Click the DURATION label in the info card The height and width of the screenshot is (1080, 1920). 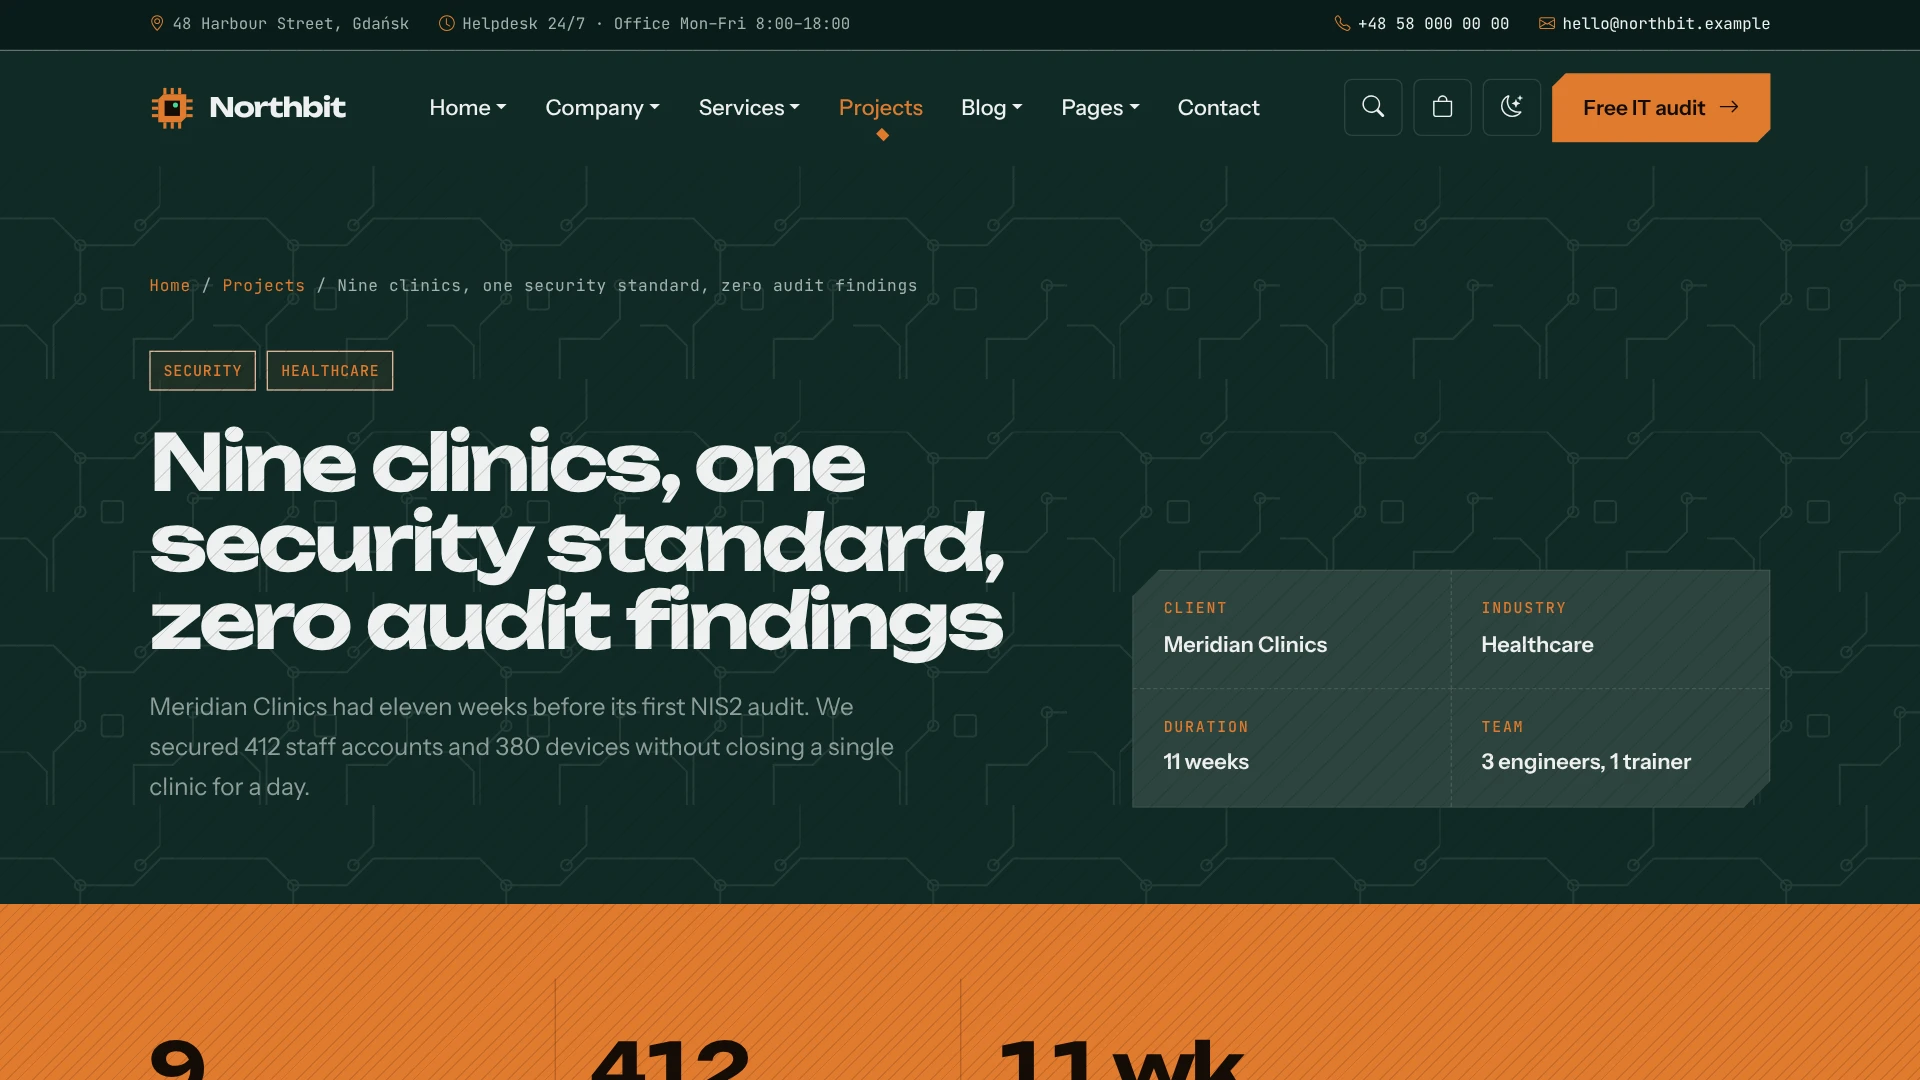click(1206, 727)
